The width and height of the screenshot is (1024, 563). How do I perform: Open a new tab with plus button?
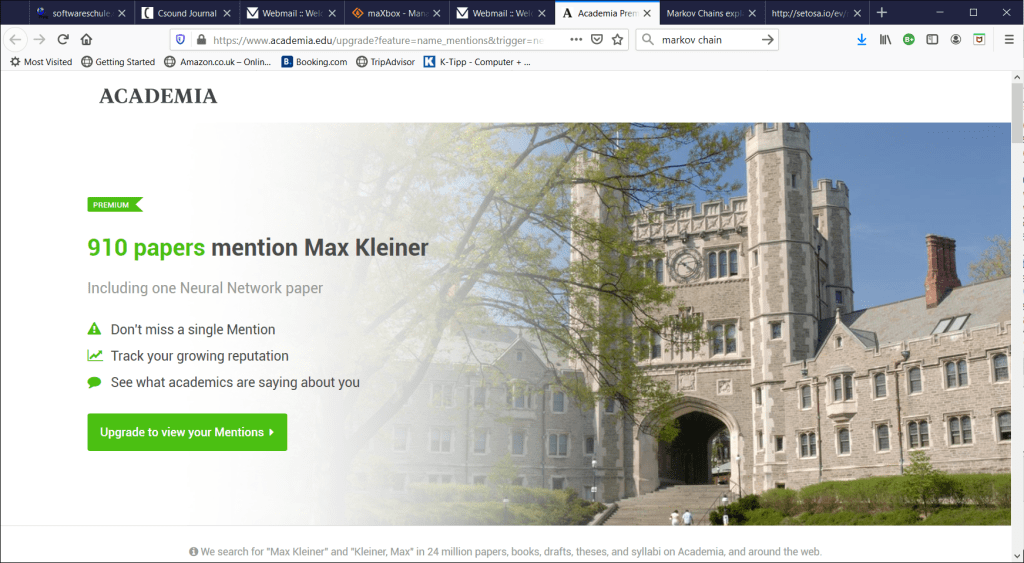point(882,13)
